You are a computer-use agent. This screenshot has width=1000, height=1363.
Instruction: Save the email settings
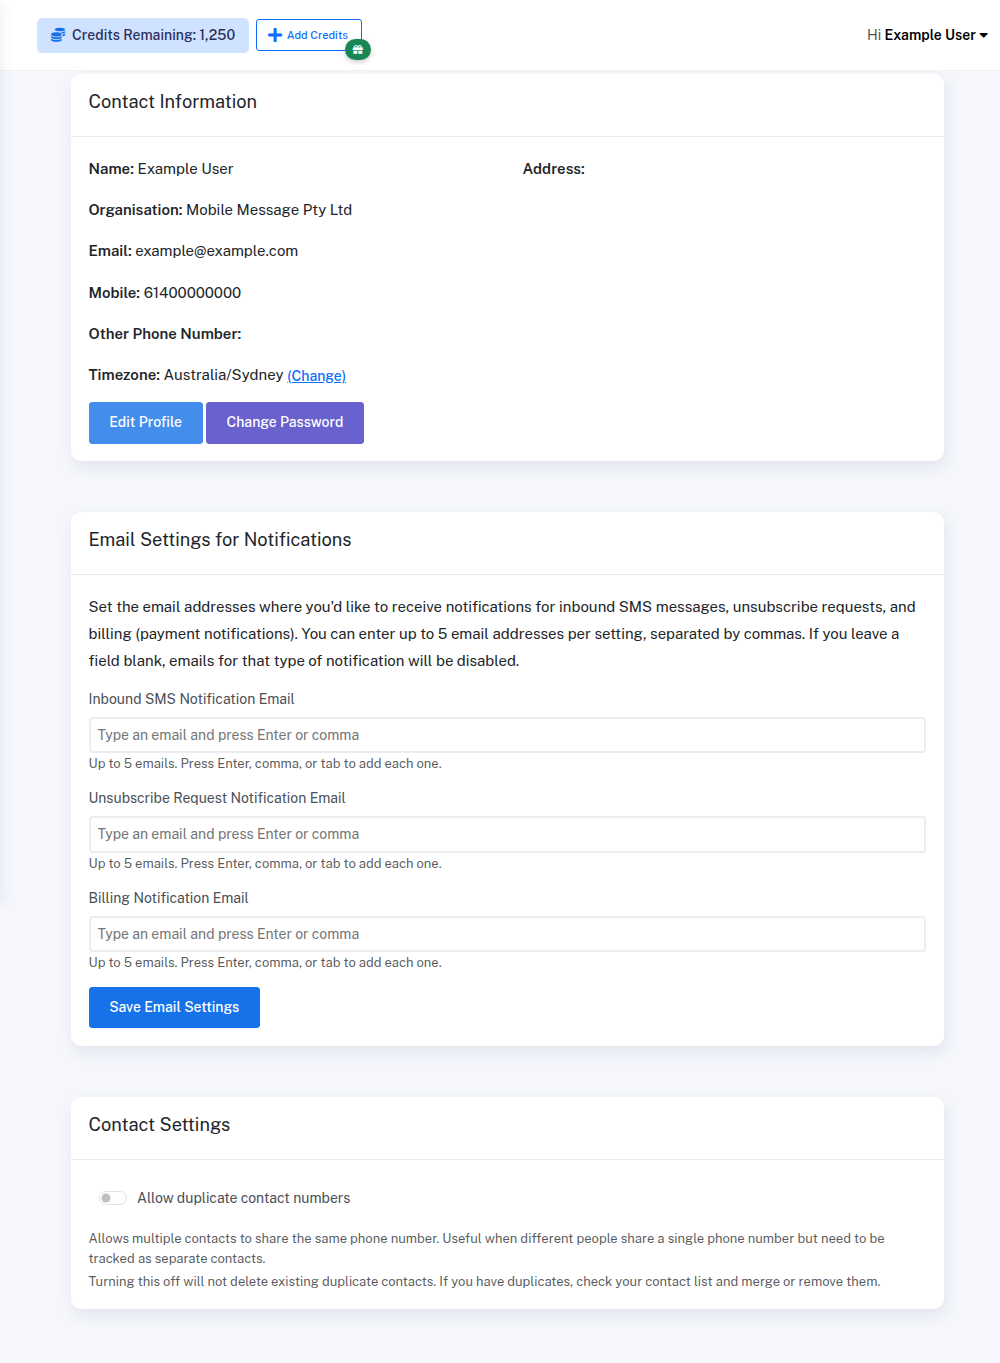174,1007
